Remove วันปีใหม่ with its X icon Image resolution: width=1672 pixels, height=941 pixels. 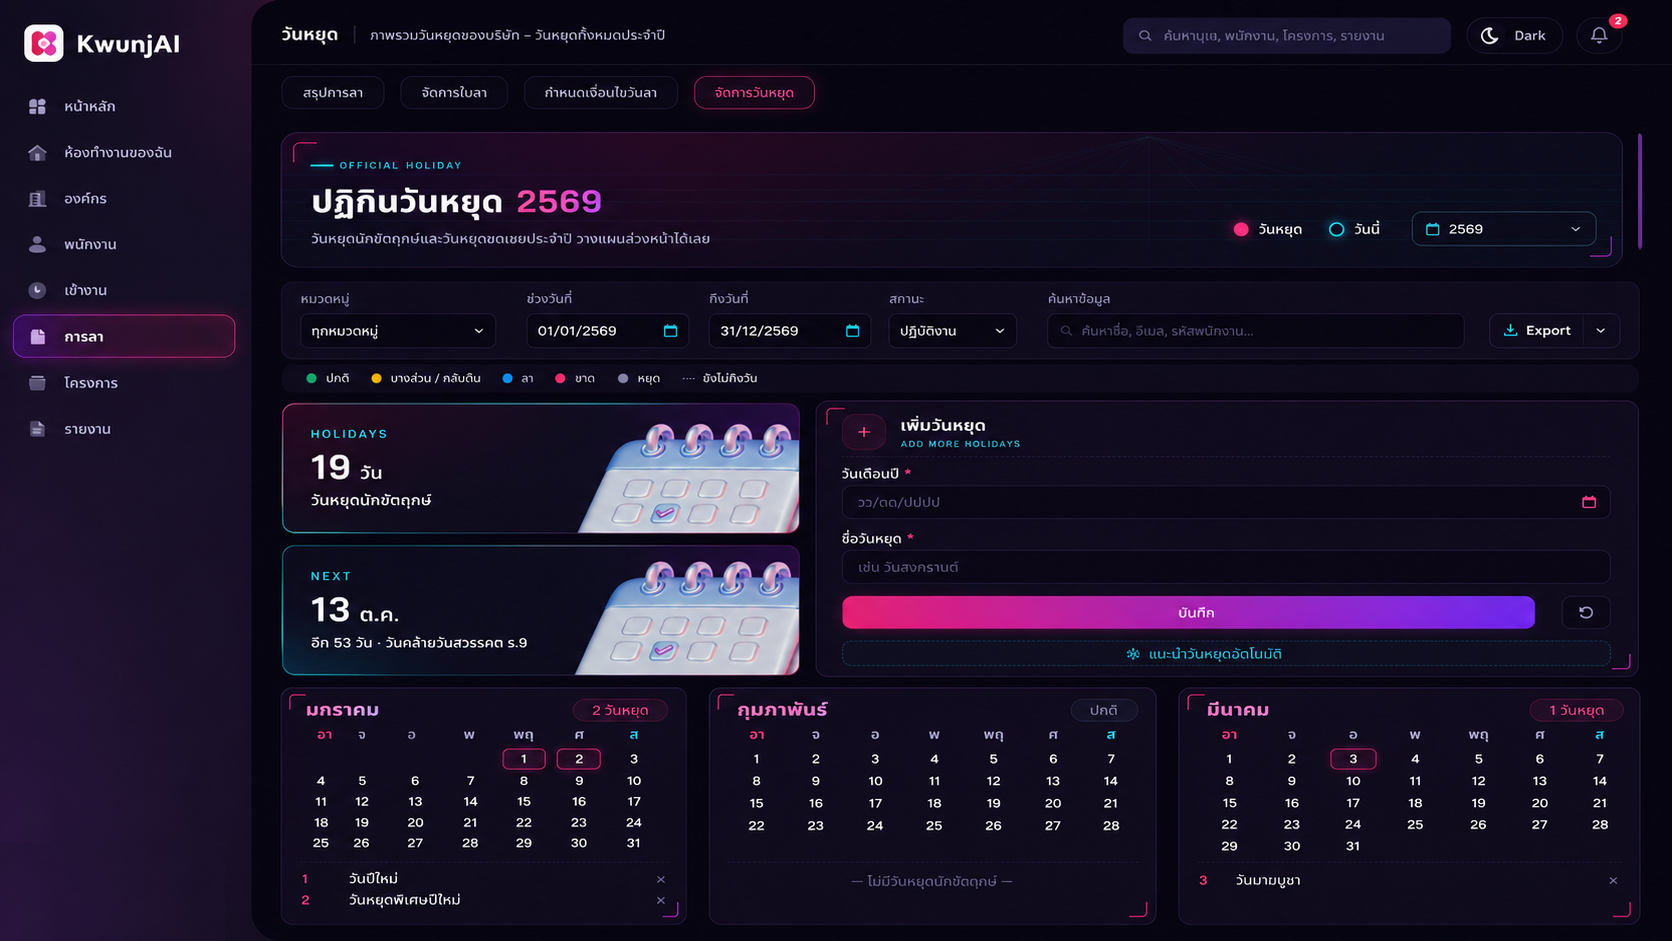(661, 879)
